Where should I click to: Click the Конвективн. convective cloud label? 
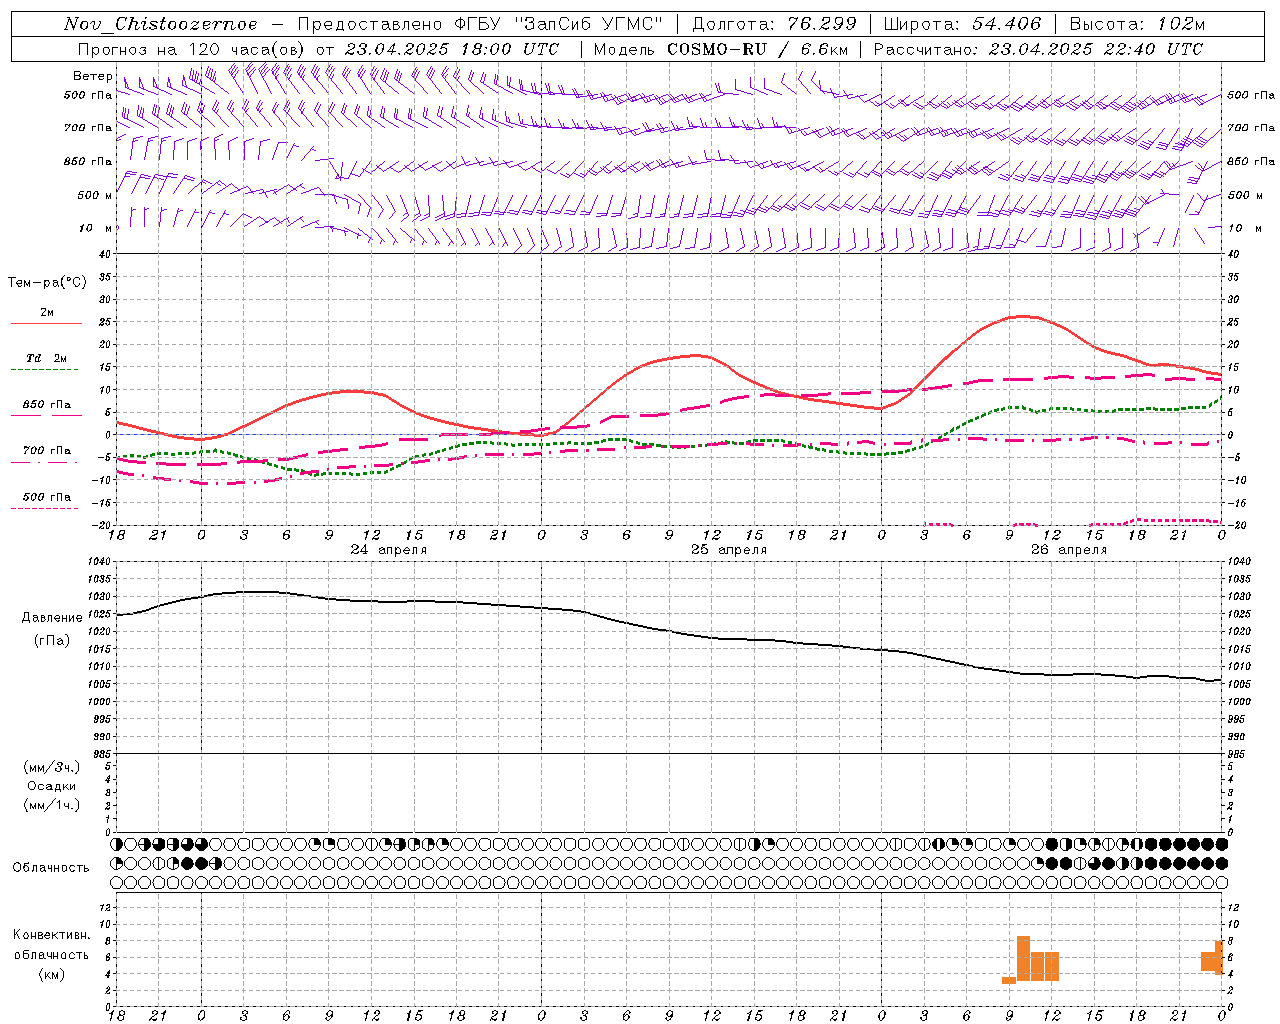[x=51, y=935]
